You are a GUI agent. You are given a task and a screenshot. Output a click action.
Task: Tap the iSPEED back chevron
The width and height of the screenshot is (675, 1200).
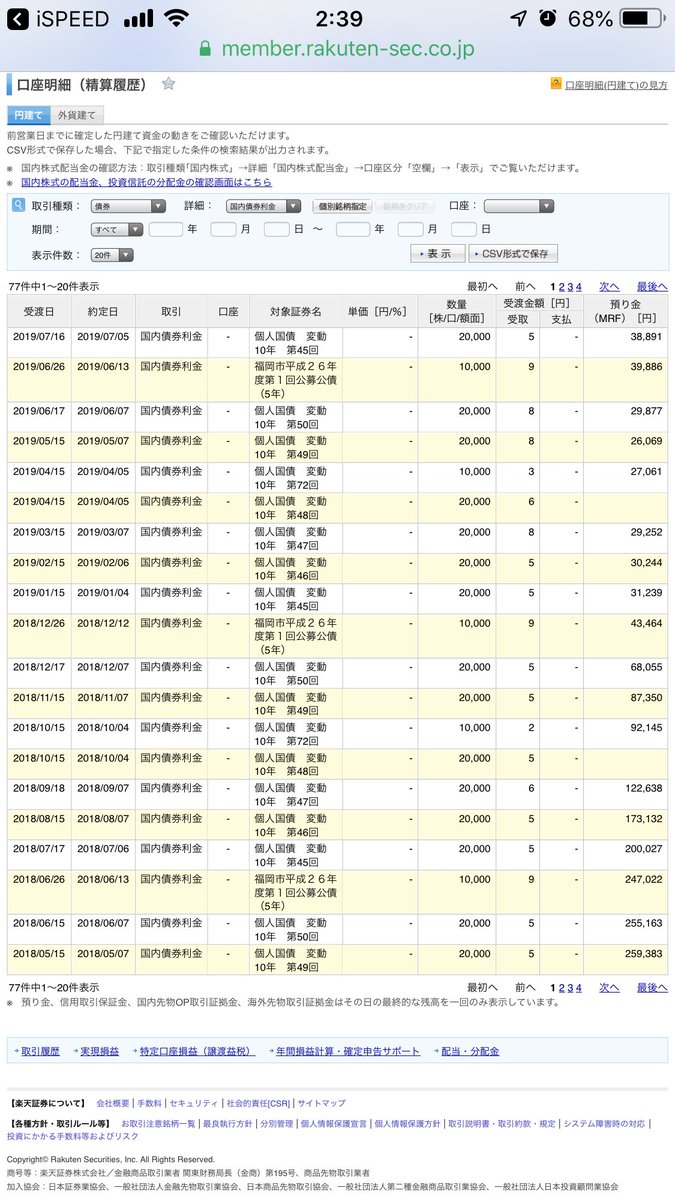pyautogui.click(x=19, y=19)
